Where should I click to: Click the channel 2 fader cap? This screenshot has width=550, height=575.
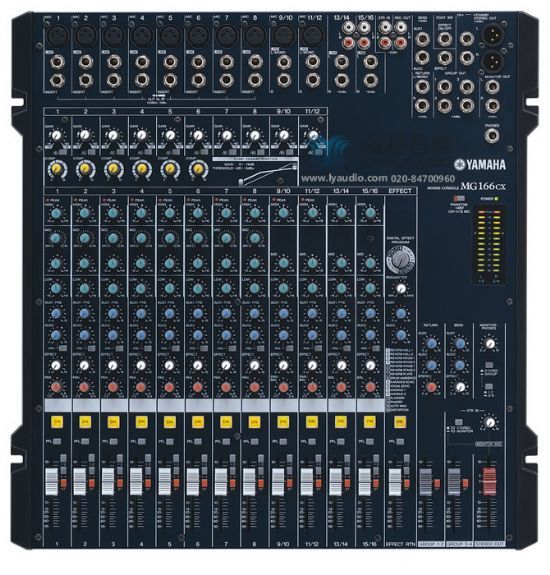click(x=80, y=481)
